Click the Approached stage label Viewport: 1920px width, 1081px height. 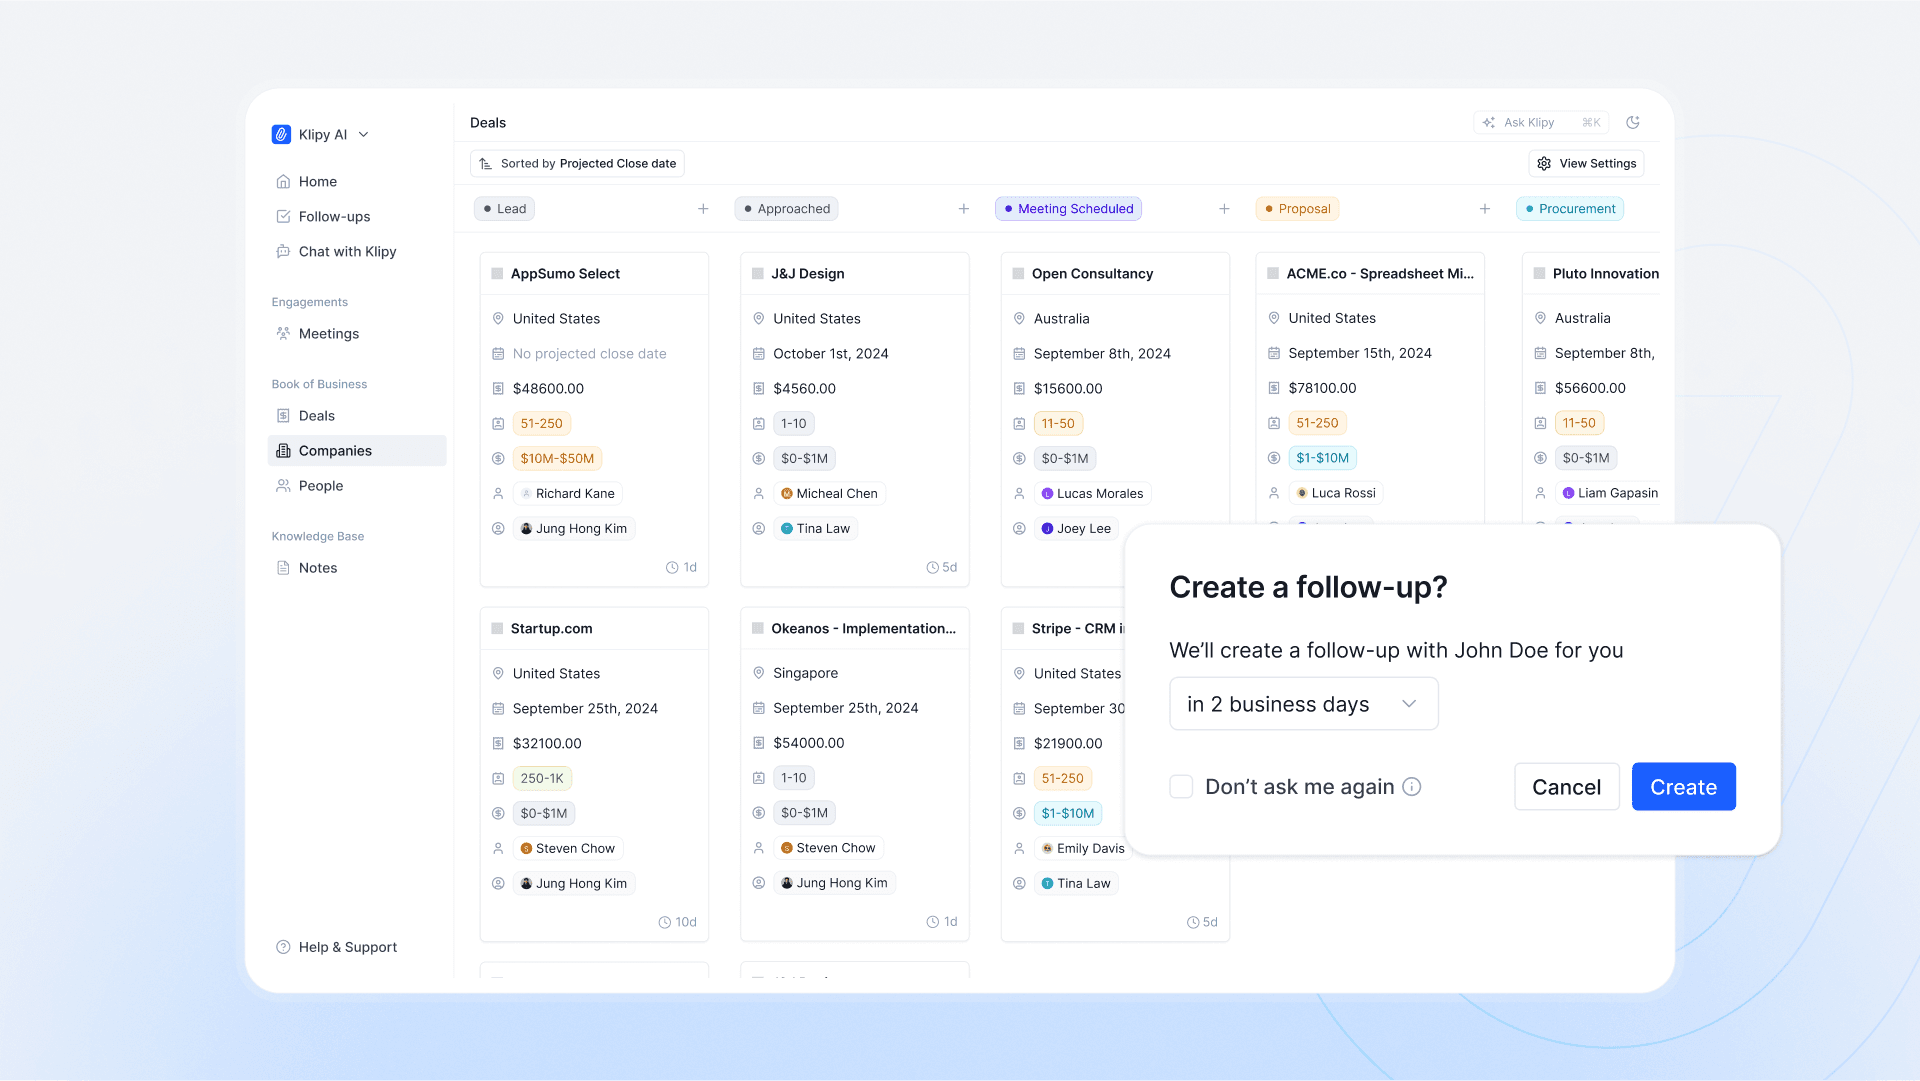click(787, 209)
